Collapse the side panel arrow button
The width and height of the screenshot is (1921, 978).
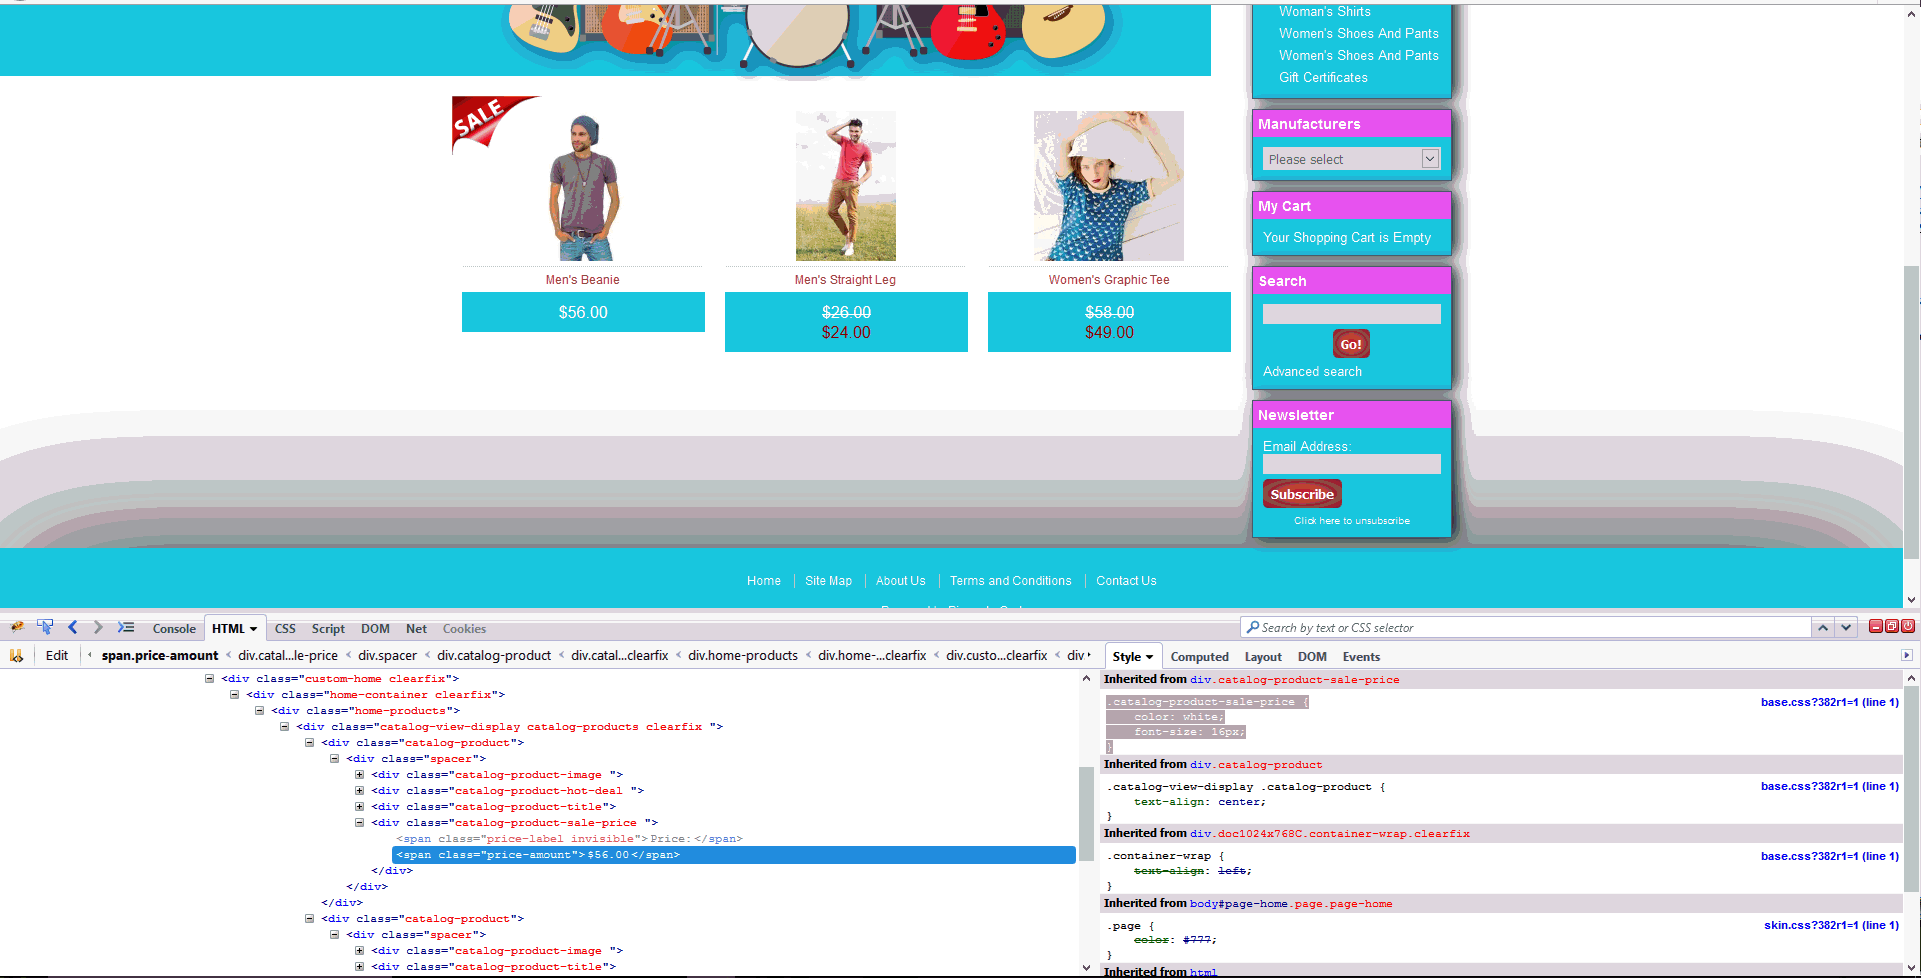click(x=1907, y=656)
